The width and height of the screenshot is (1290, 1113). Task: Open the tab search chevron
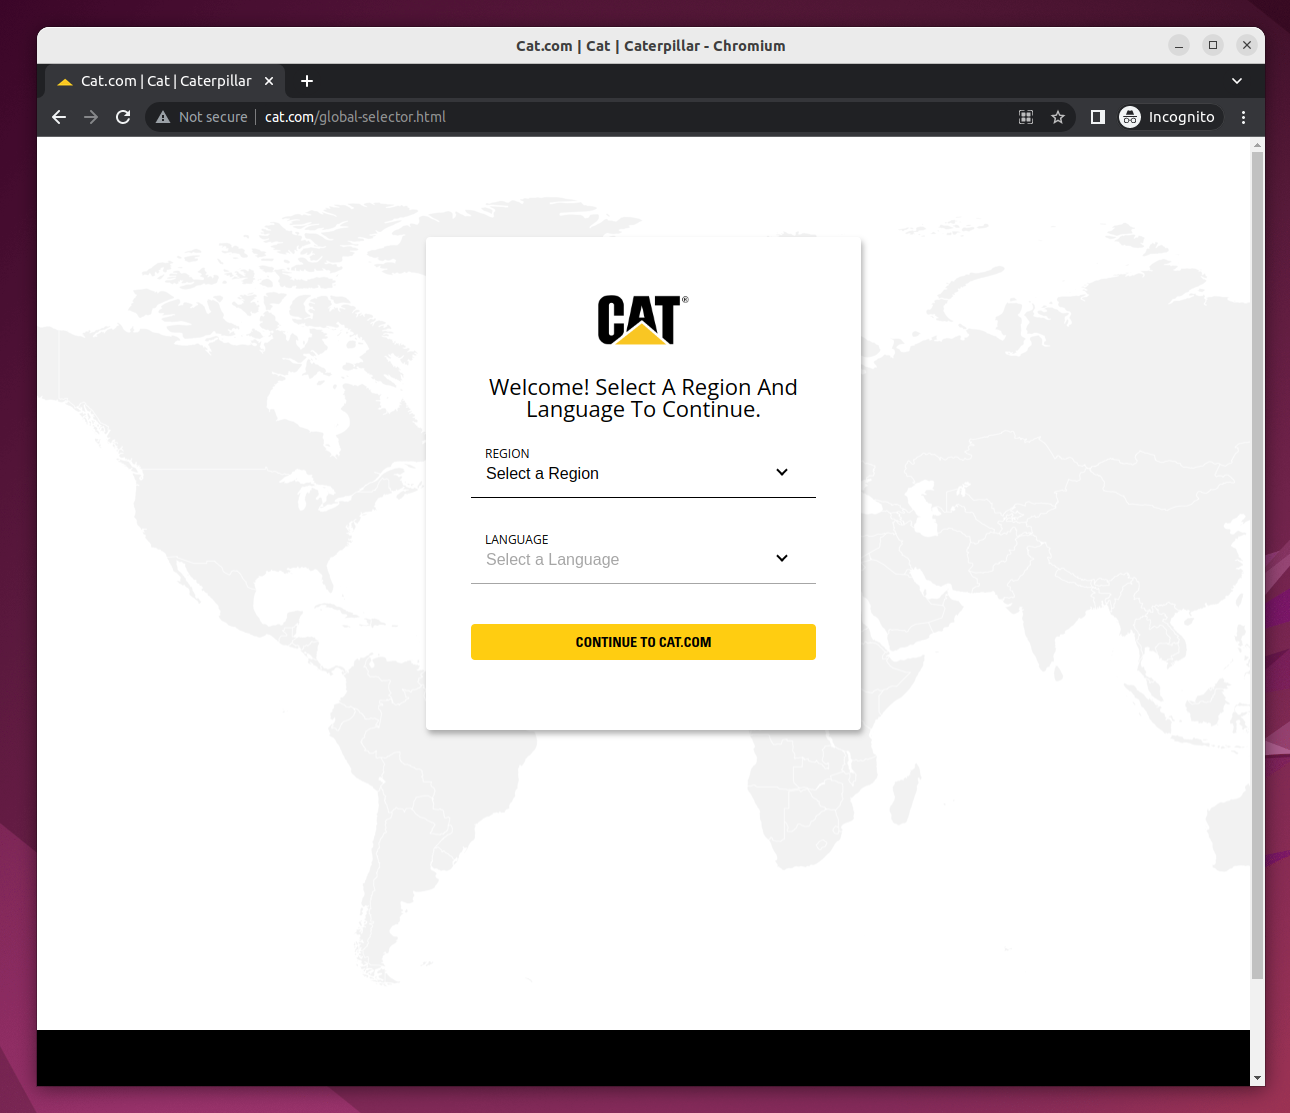(x=1237, y=81)
